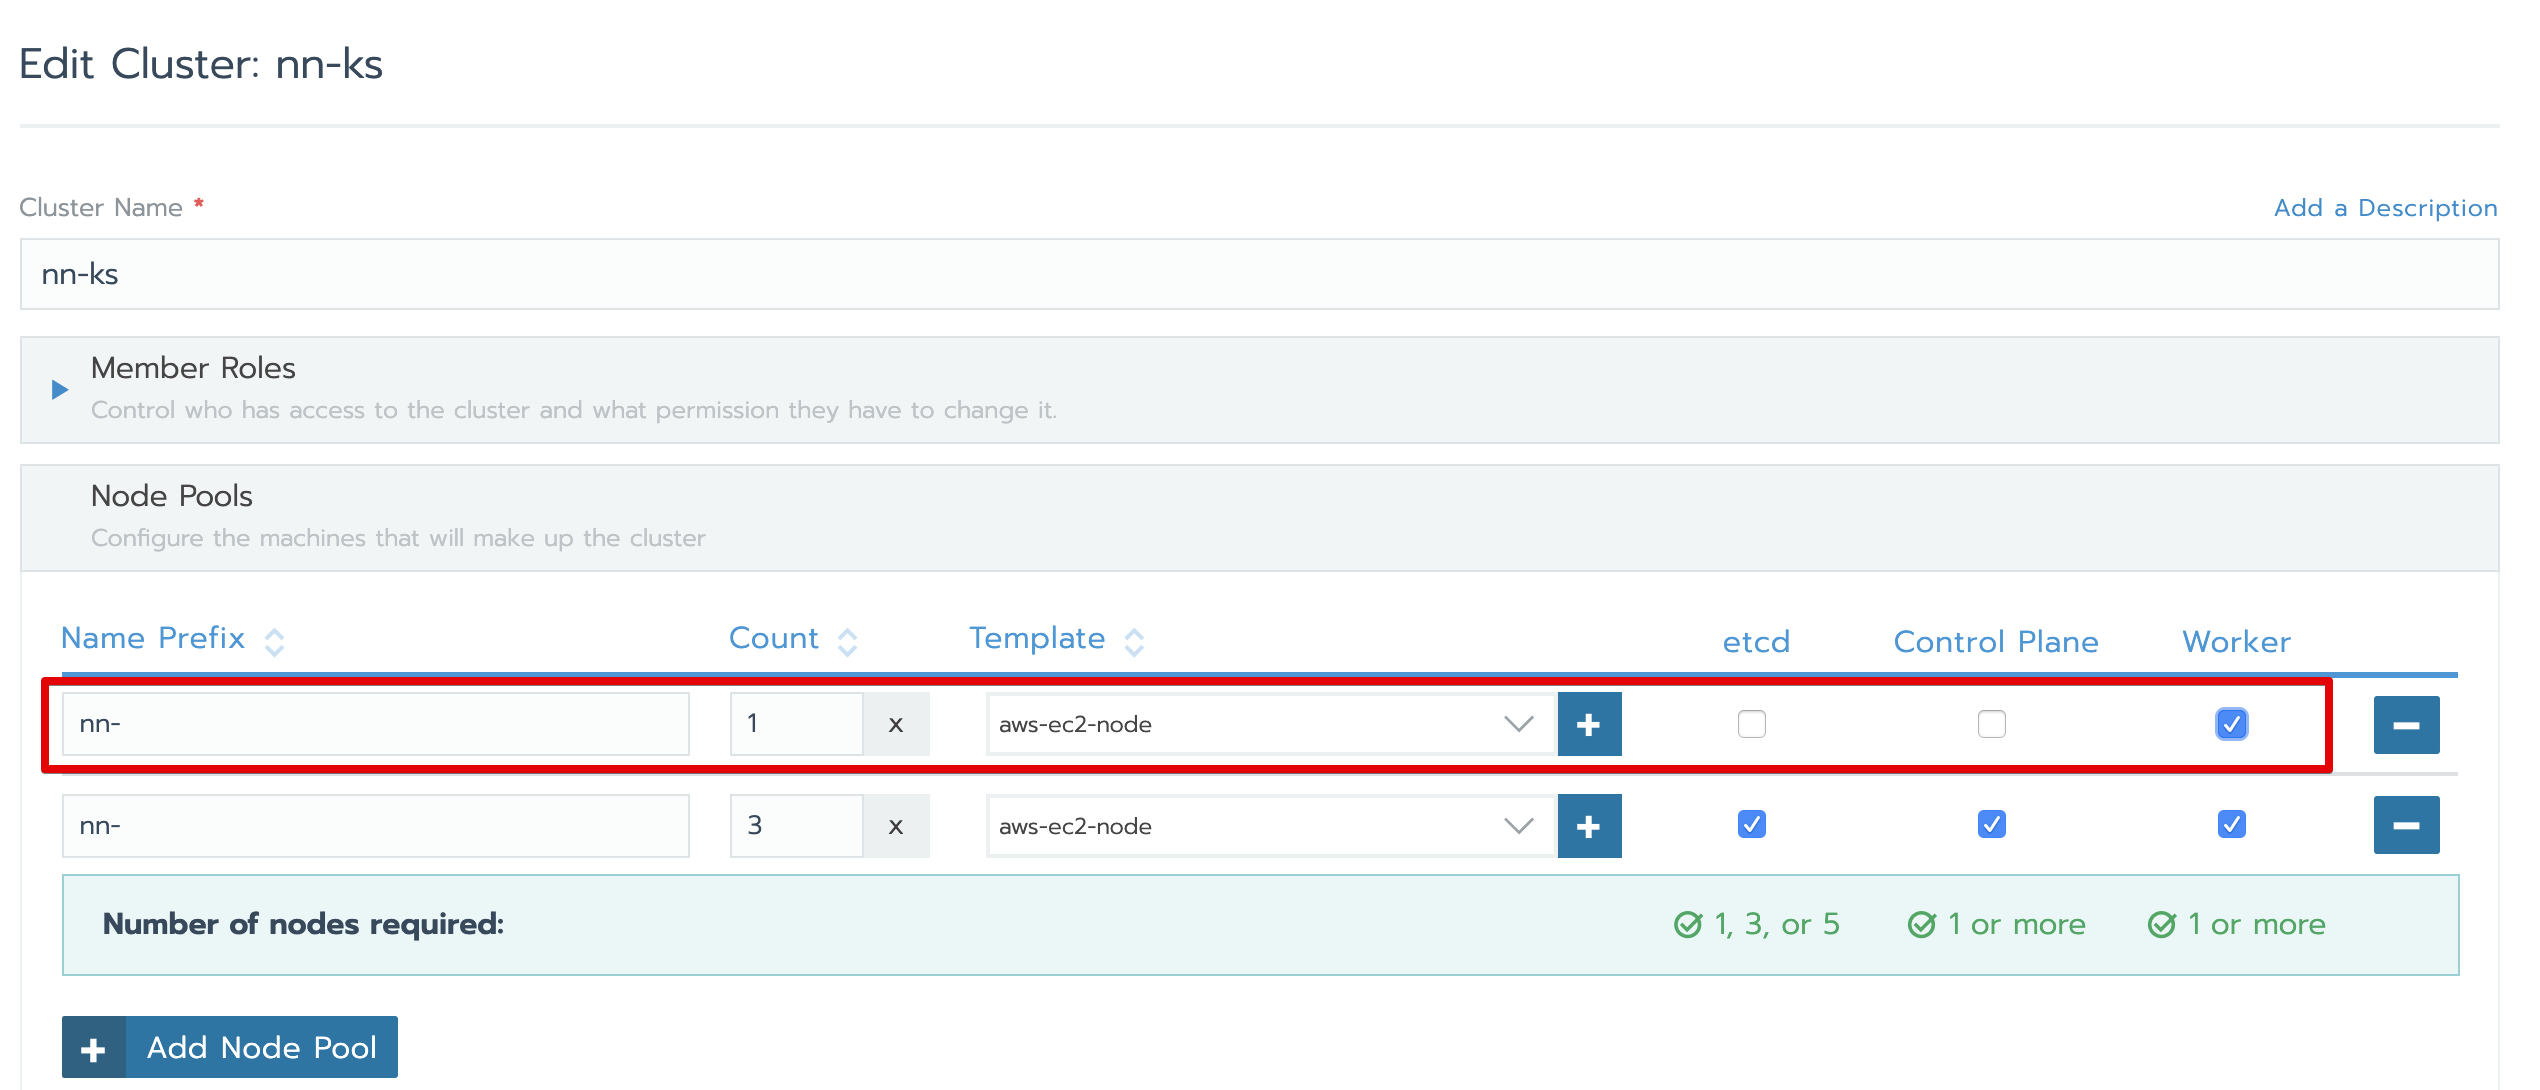
Task: Expand the Member Roles section
Action: click(x=60, y=389)
